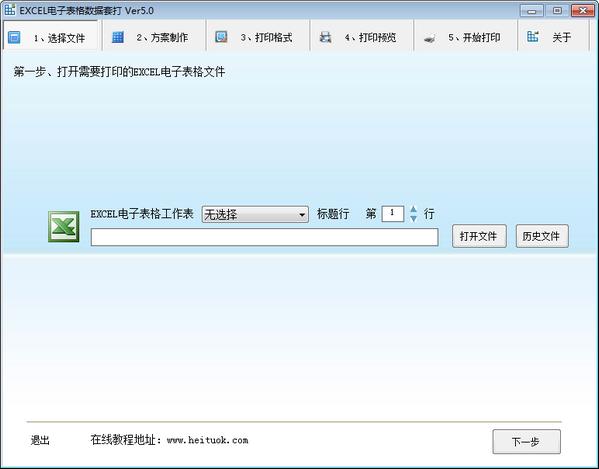This screenshot has width=599, height=469.
Task: Open the 4、打印预览 tab
Action: click(x=362, y=36)
